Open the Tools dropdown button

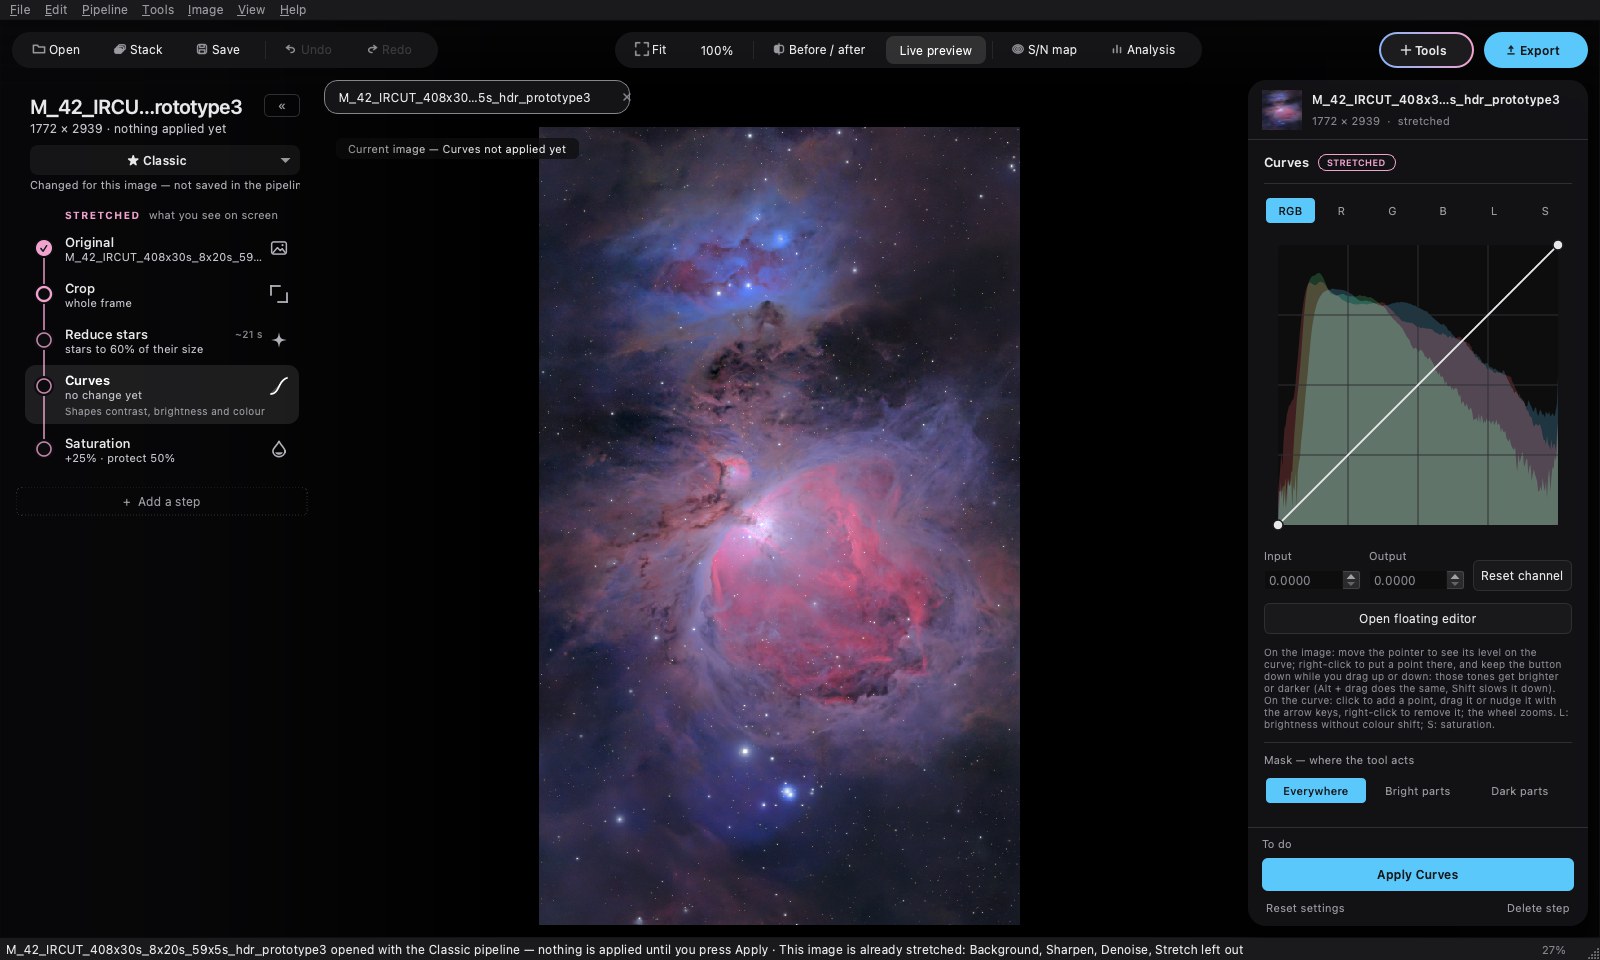[x=1426, y=50]
